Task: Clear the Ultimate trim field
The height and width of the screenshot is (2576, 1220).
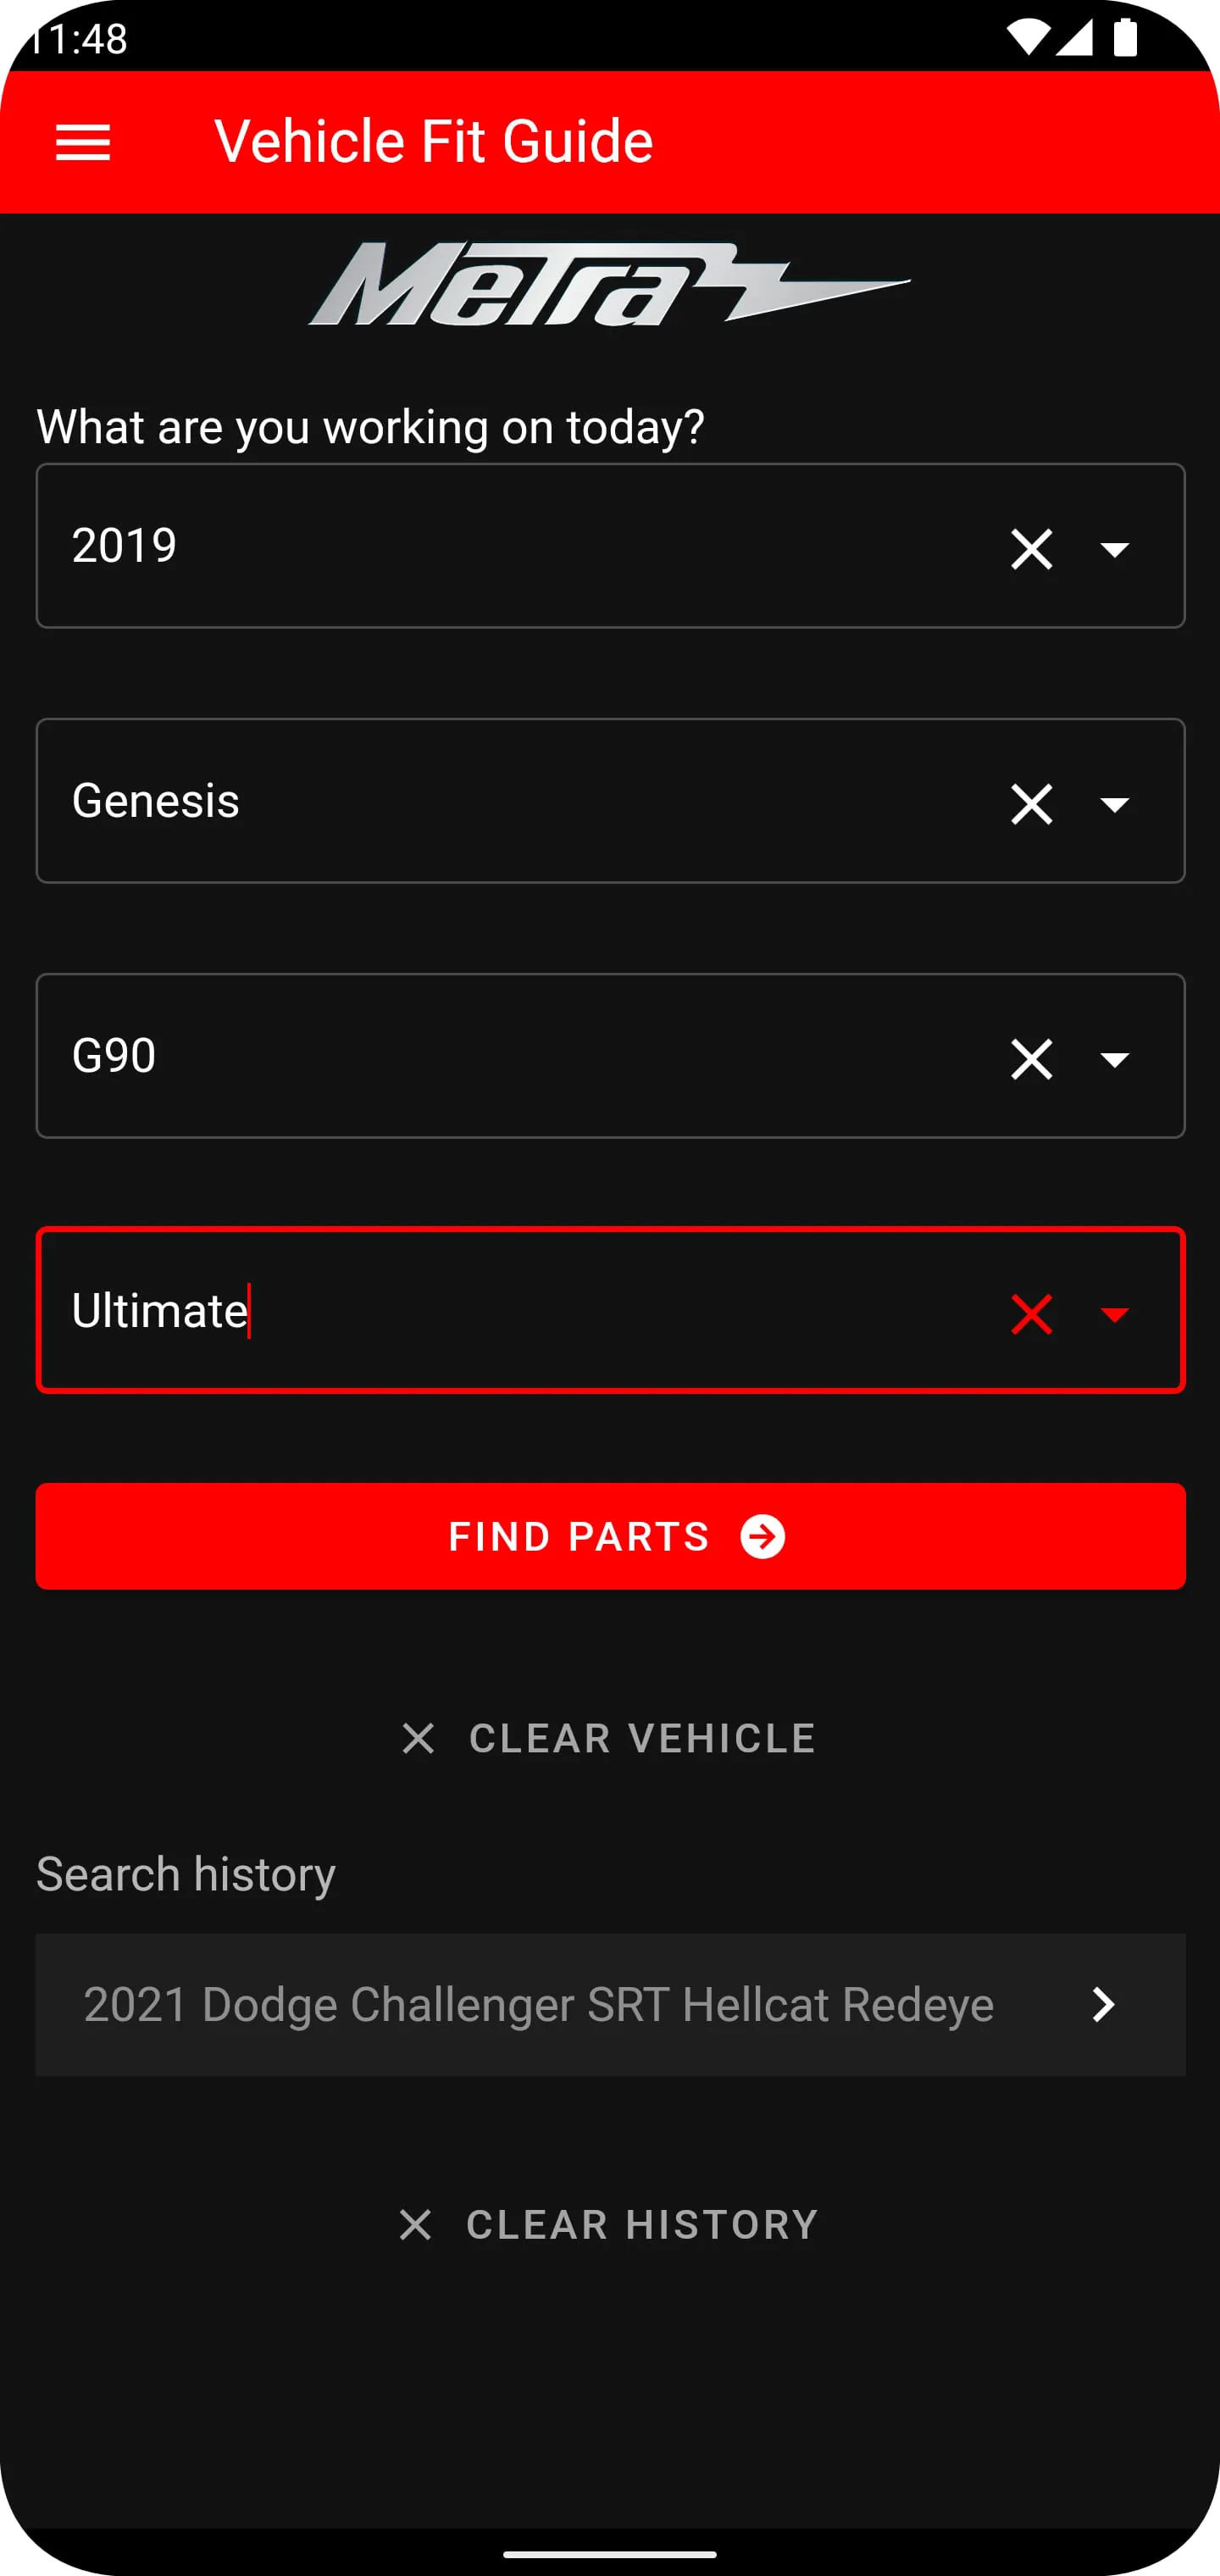Action: point(1031,1314)
